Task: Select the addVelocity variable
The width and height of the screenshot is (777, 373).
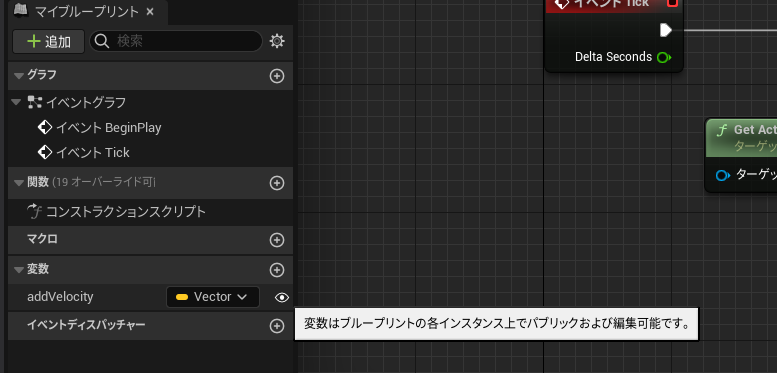Action: [x=60, y=297]
